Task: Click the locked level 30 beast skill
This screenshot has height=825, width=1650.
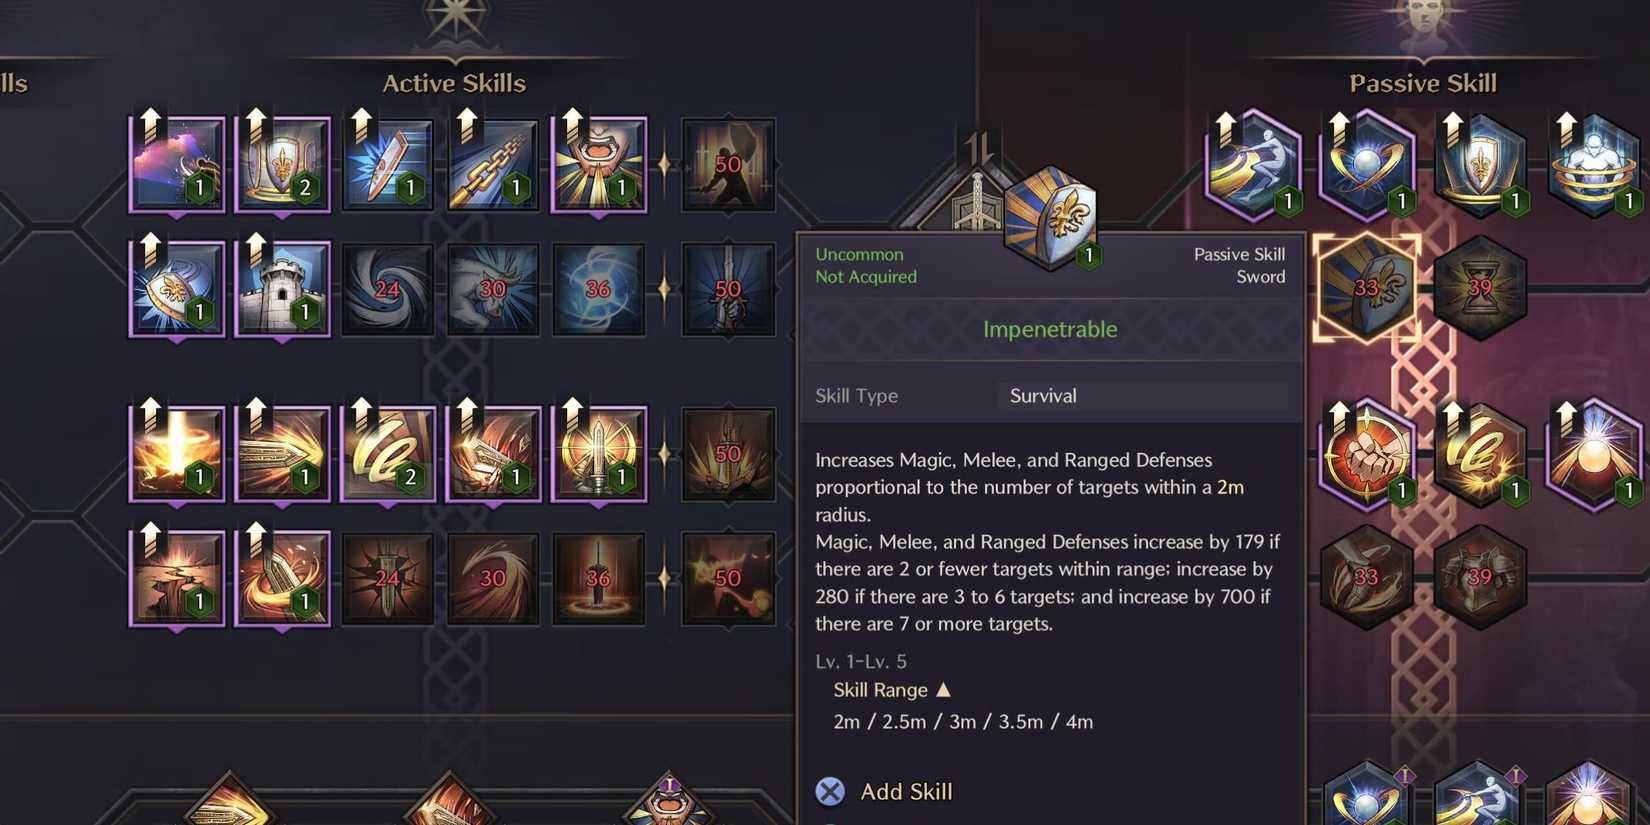Action: point(493,289)
